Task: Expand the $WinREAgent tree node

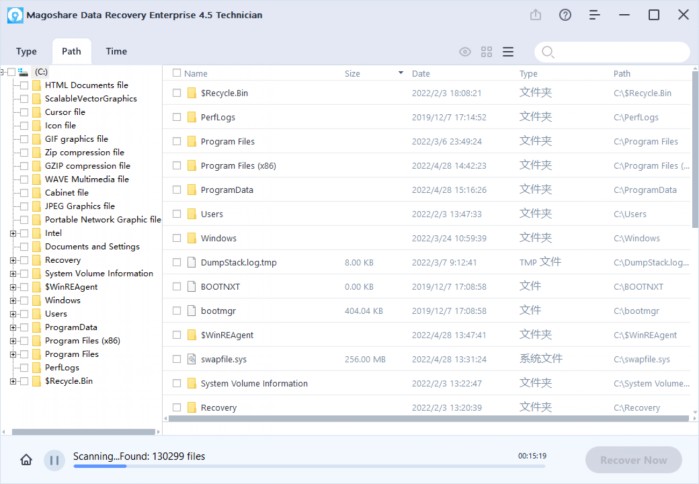Action: click(x=13, y=287)
